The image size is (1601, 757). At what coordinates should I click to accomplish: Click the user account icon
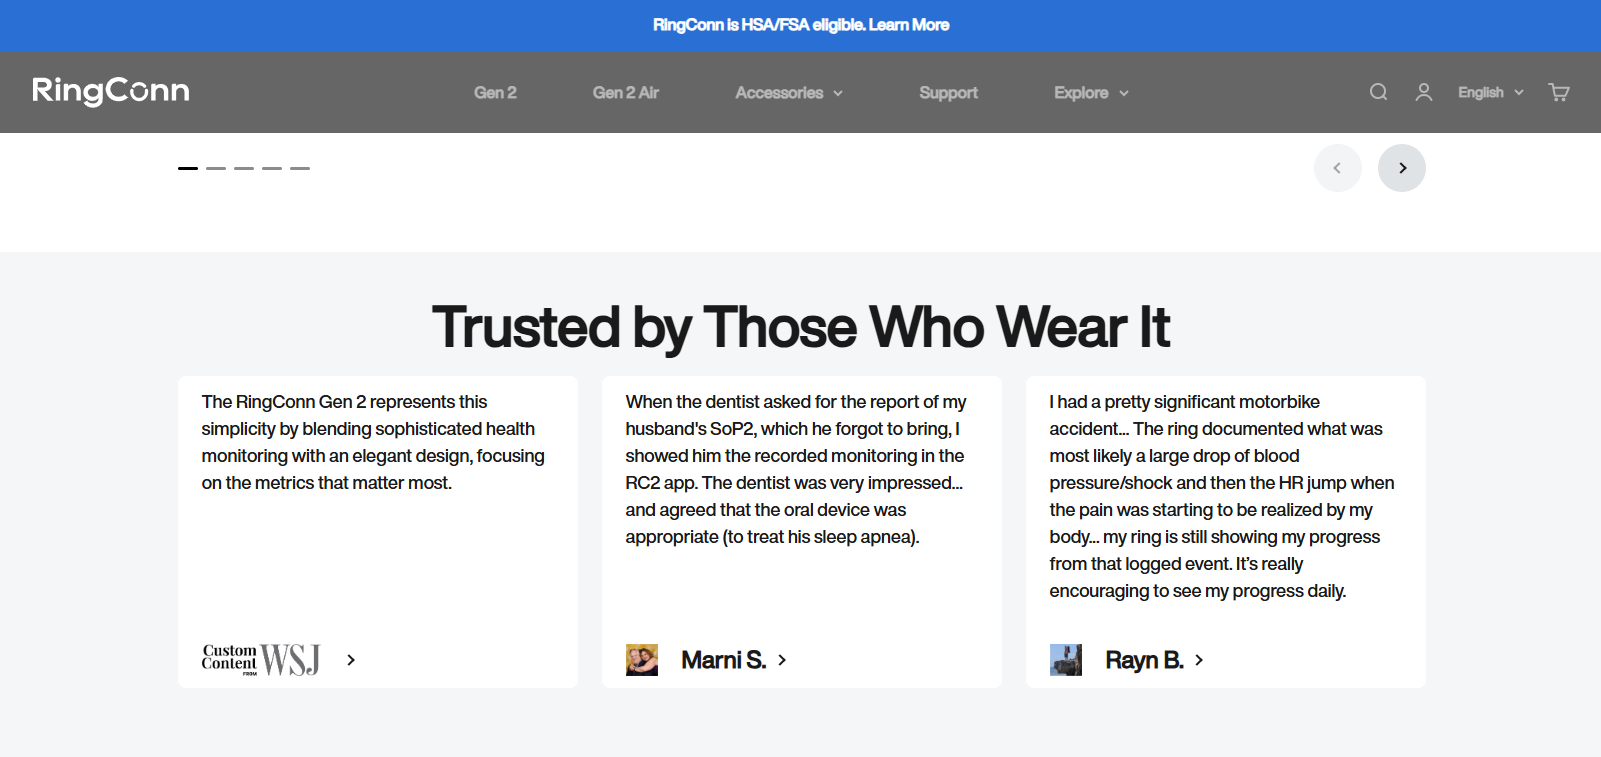pos(1424,92)
